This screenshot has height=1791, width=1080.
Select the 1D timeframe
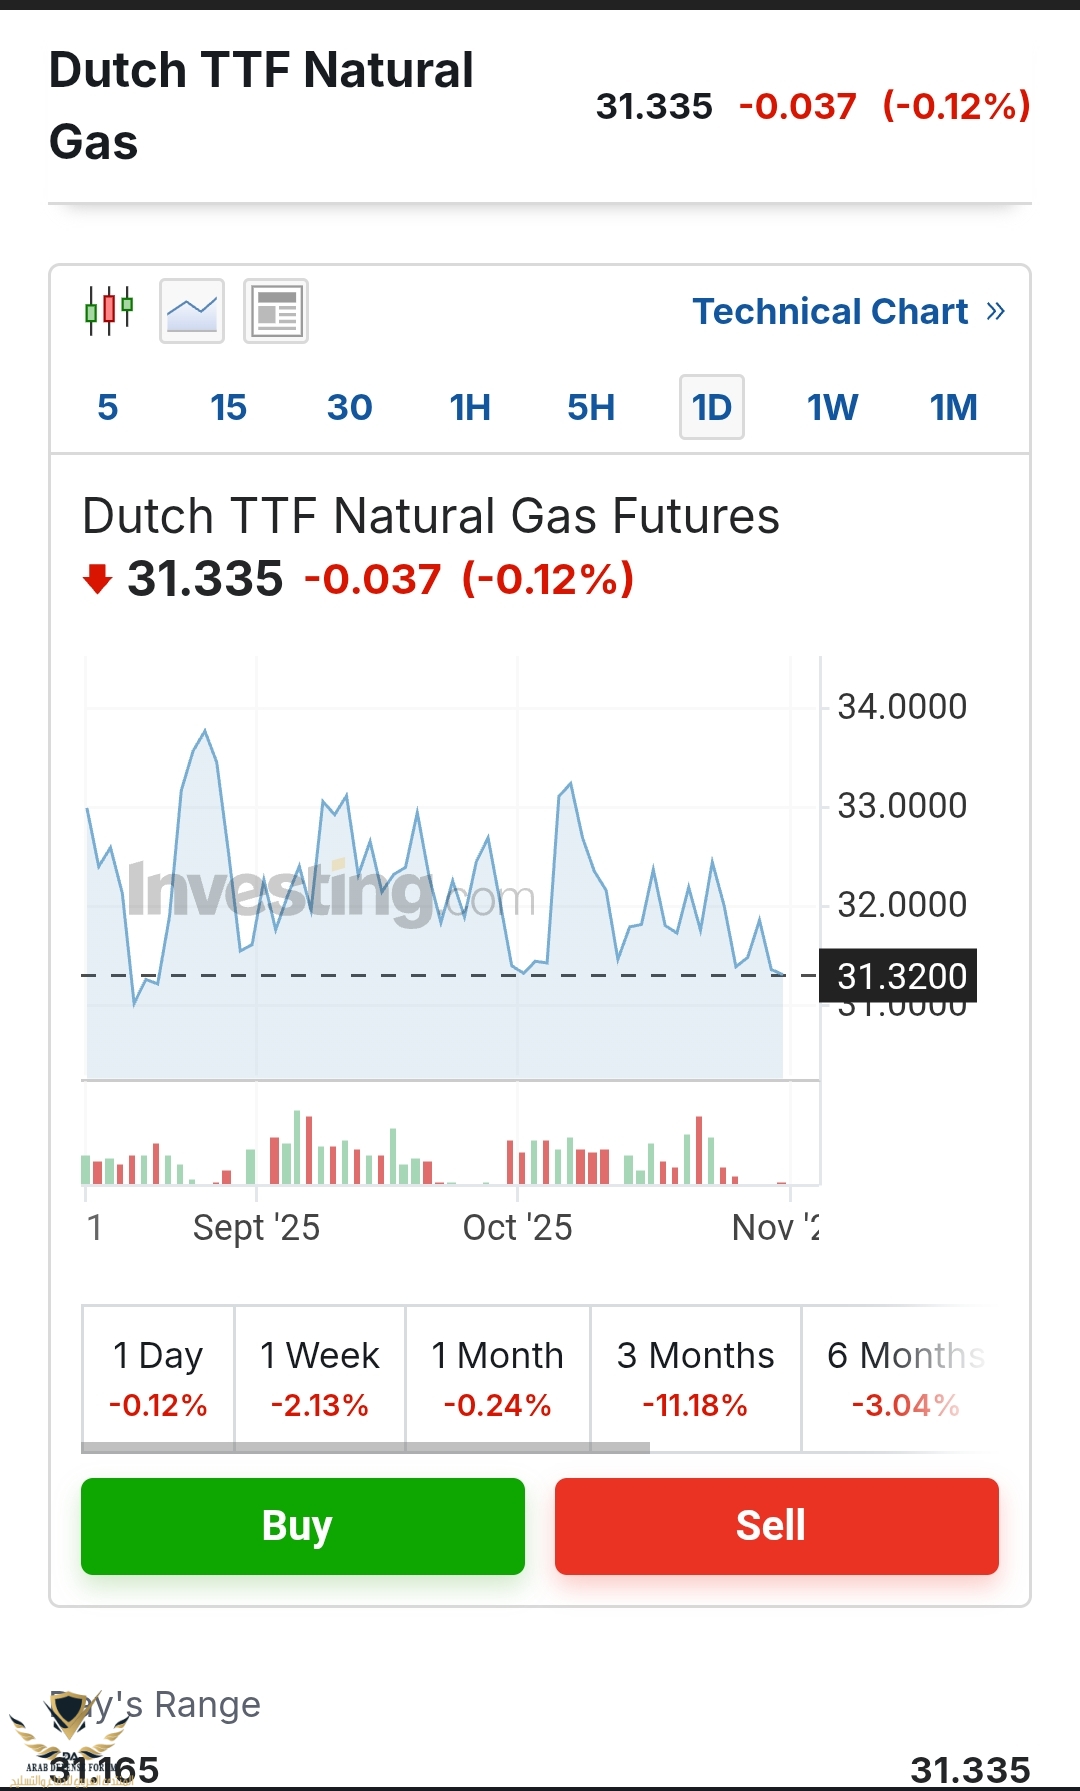click(712, 407)
